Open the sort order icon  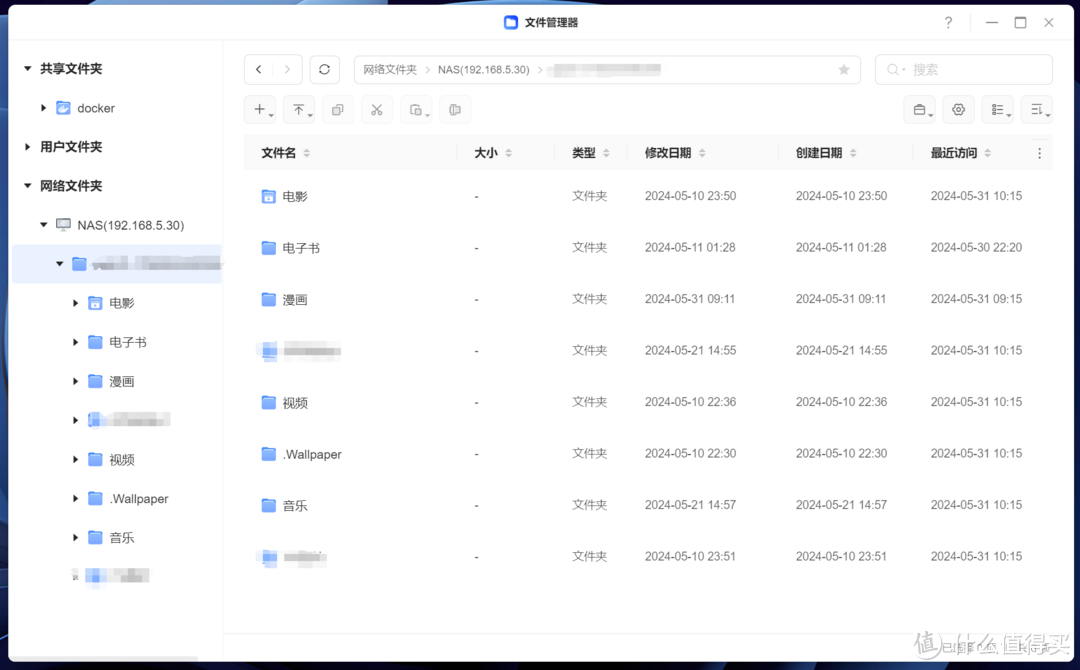point(1036,109)
